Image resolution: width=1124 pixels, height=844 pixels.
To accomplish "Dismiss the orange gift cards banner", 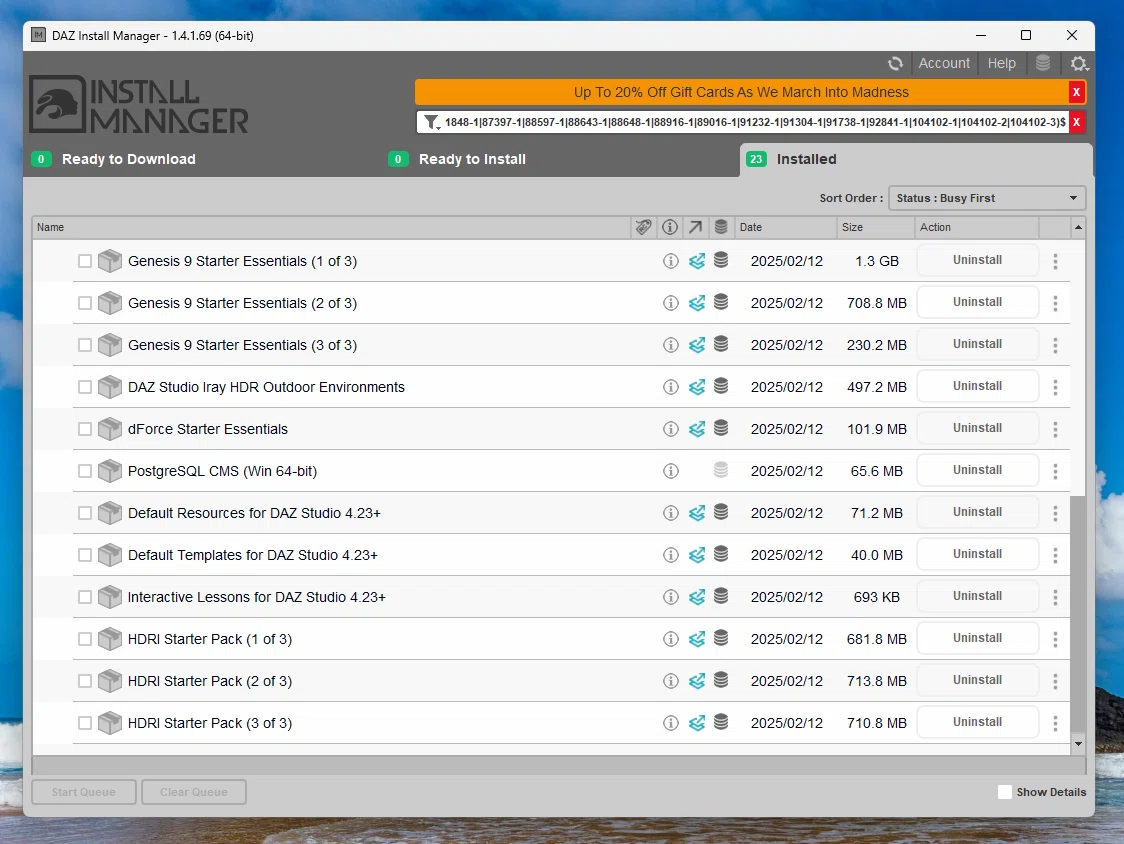I will click(1076, 92).
